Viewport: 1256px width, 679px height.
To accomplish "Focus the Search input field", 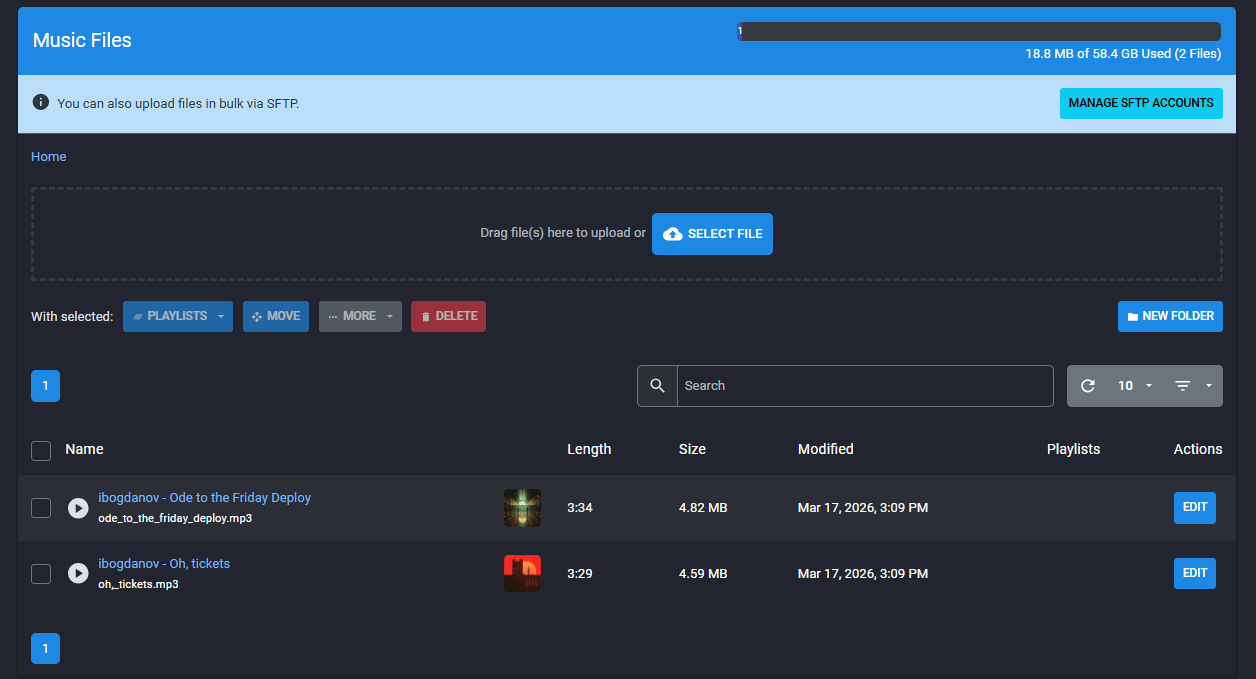I will (864, 386).
